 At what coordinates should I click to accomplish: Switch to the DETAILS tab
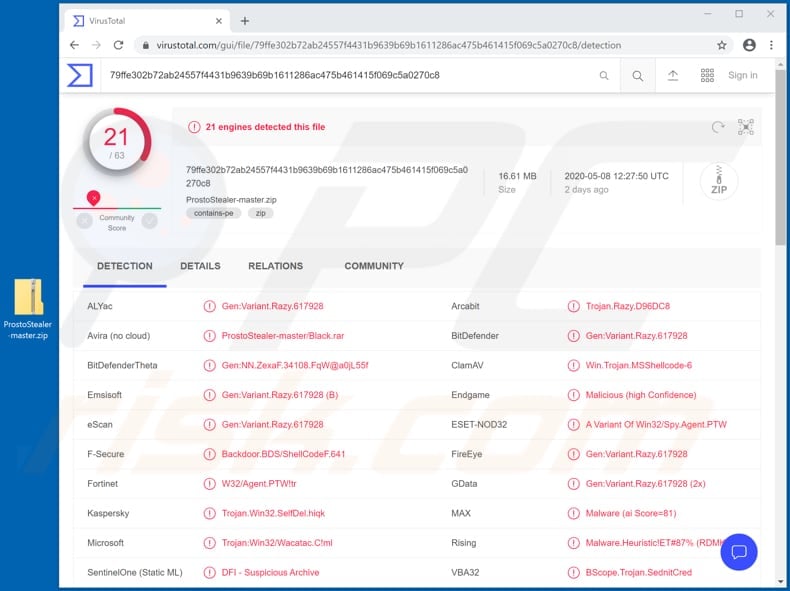[x=200, y=266]
